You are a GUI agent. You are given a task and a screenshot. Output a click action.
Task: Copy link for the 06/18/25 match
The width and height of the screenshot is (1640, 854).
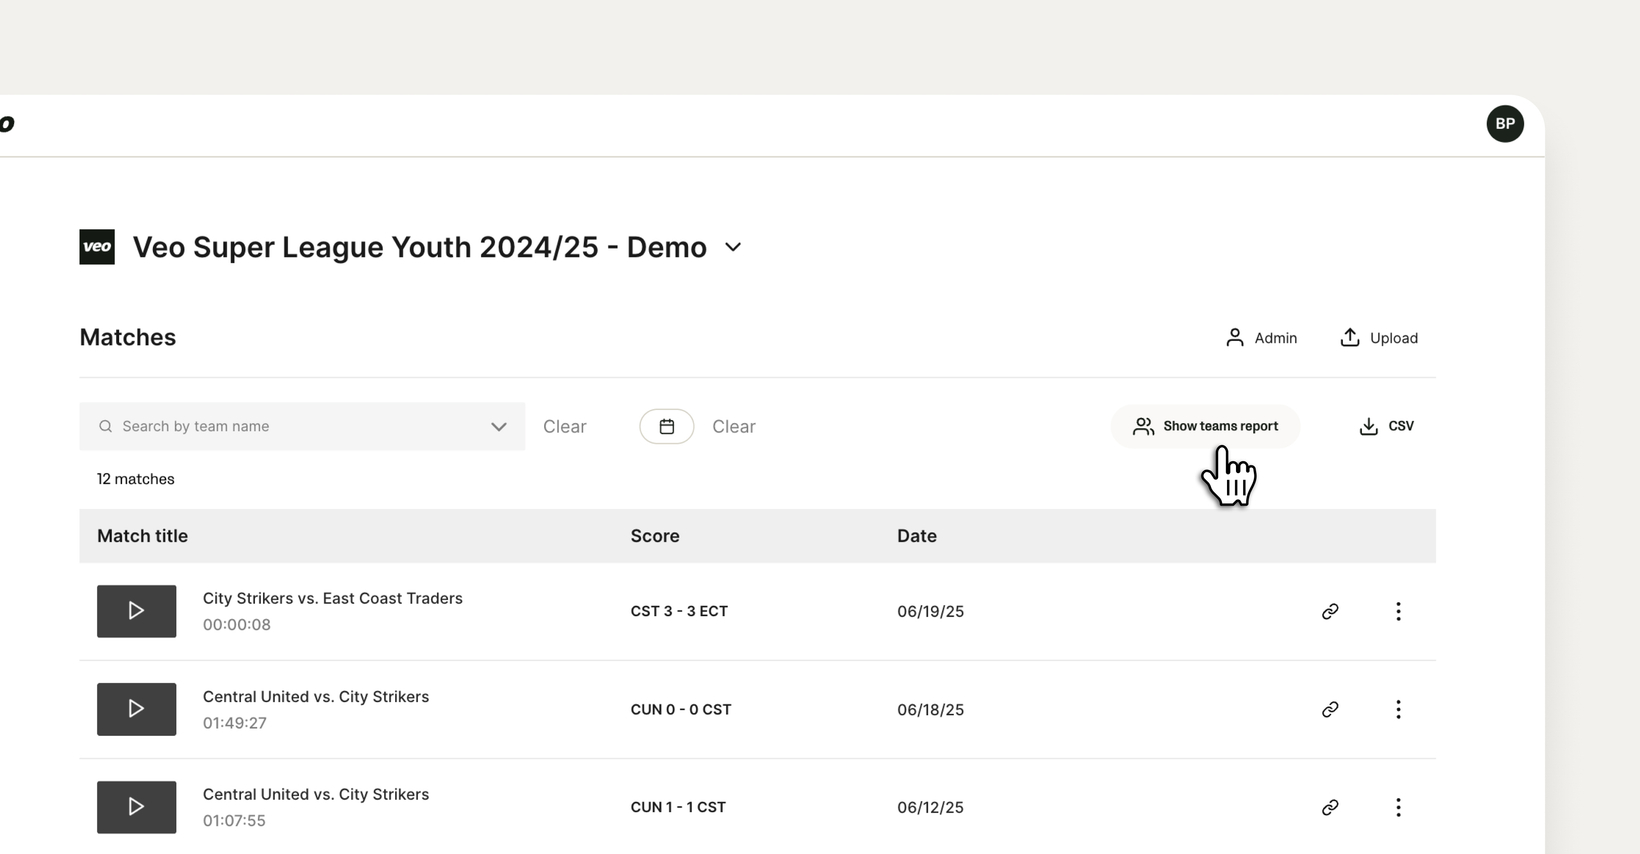coord(1330,709)
